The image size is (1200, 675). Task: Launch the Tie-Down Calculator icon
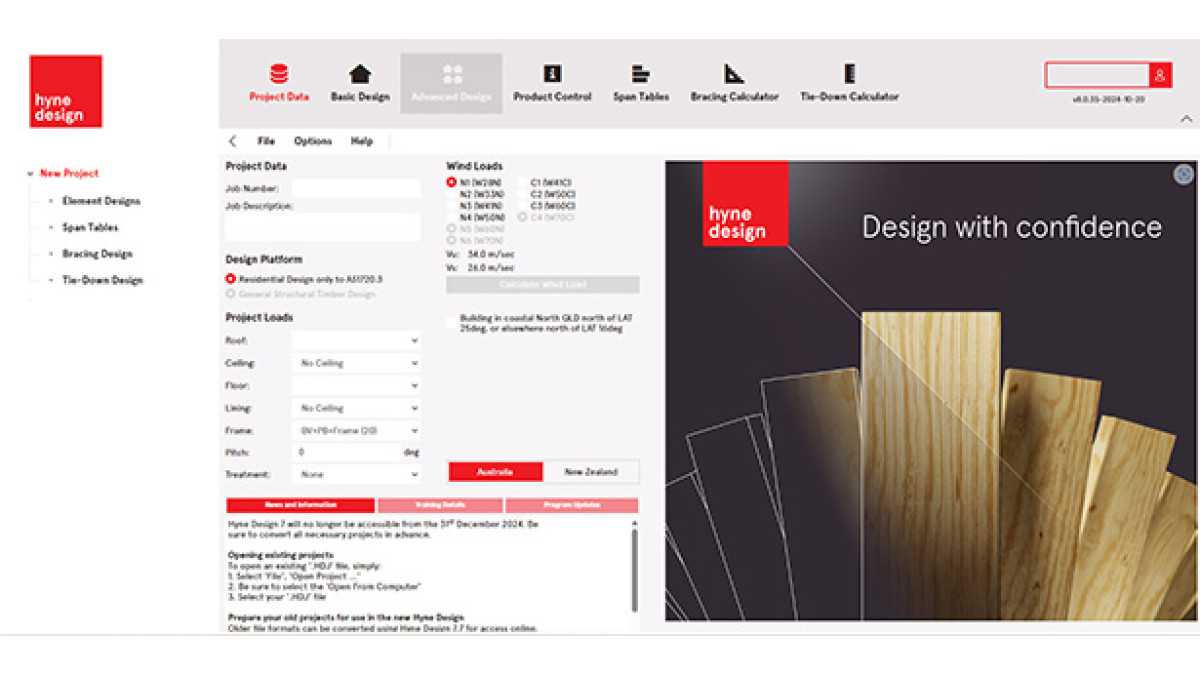849,74
